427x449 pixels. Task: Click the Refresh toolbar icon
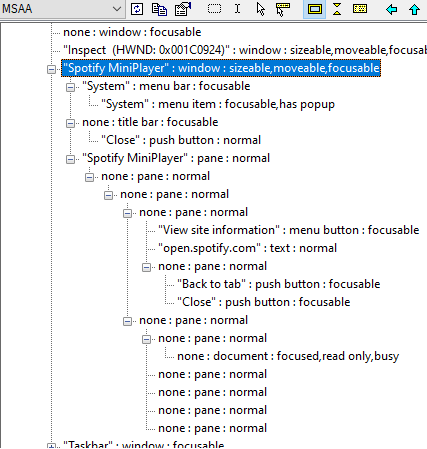point(137,9)
